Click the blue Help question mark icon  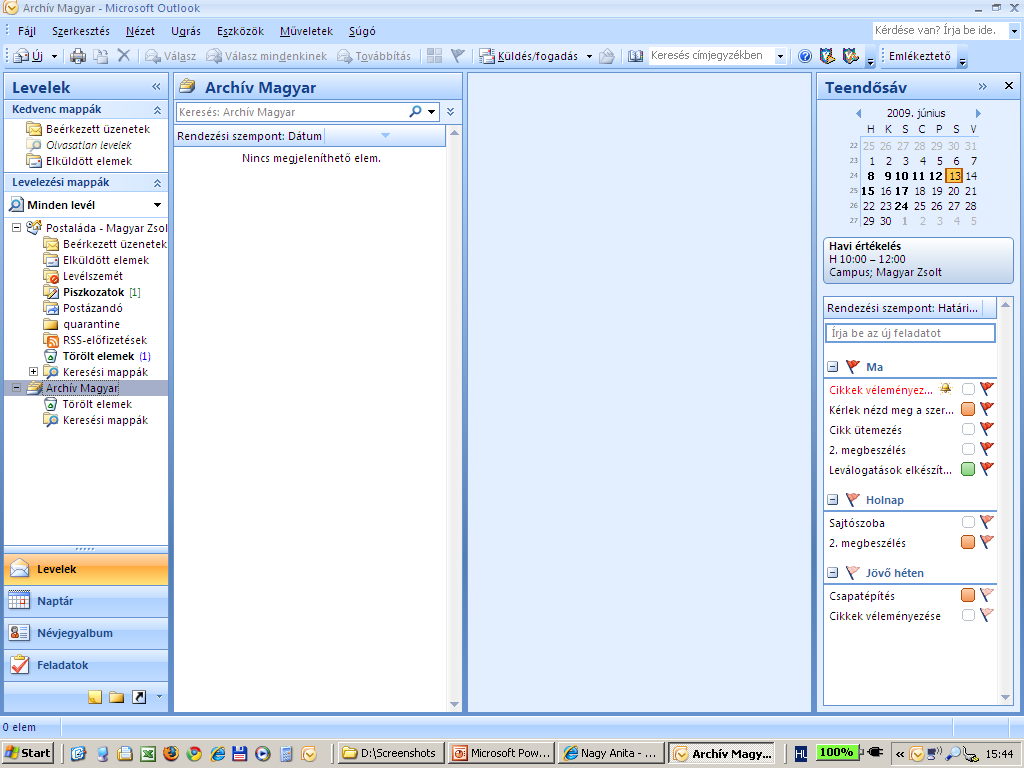pos(805,56)
